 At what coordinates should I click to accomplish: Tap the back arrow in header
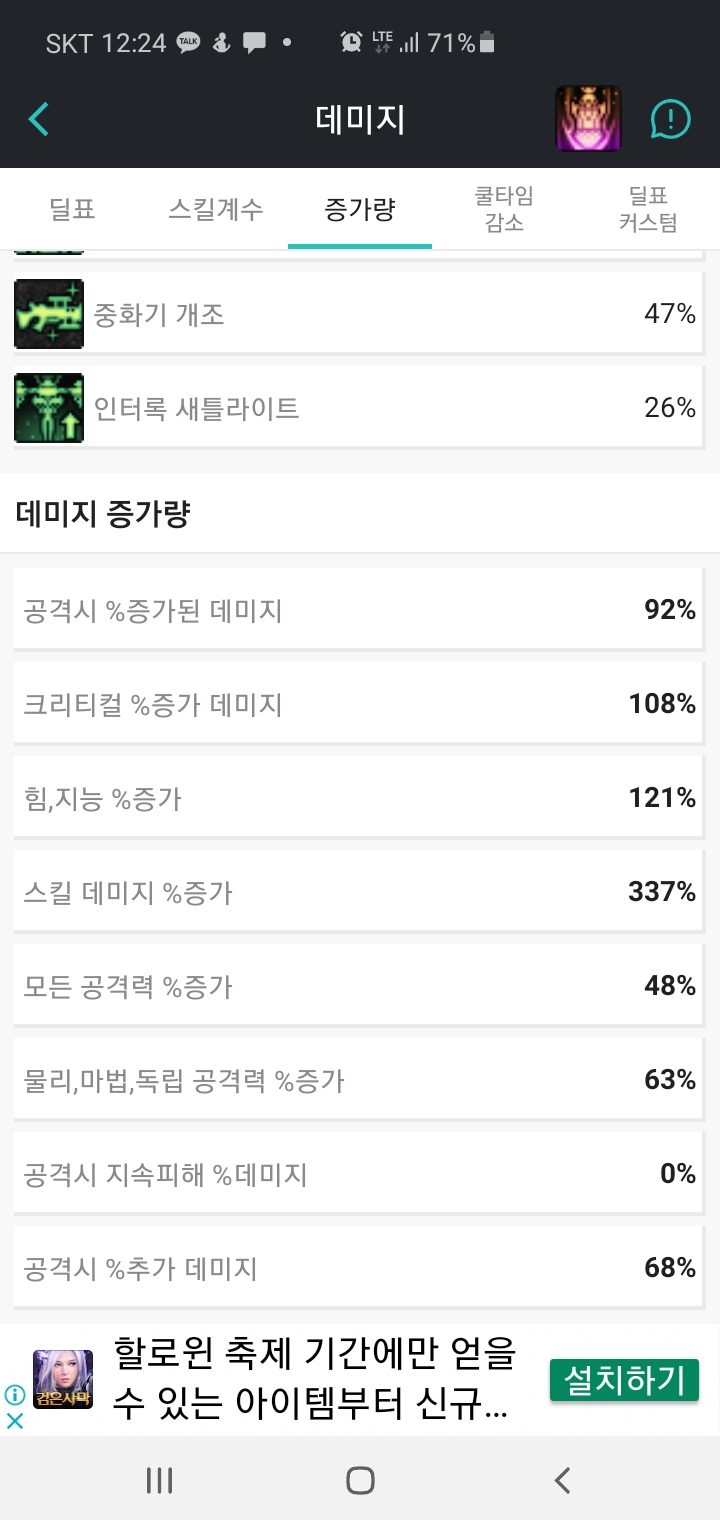39,120
